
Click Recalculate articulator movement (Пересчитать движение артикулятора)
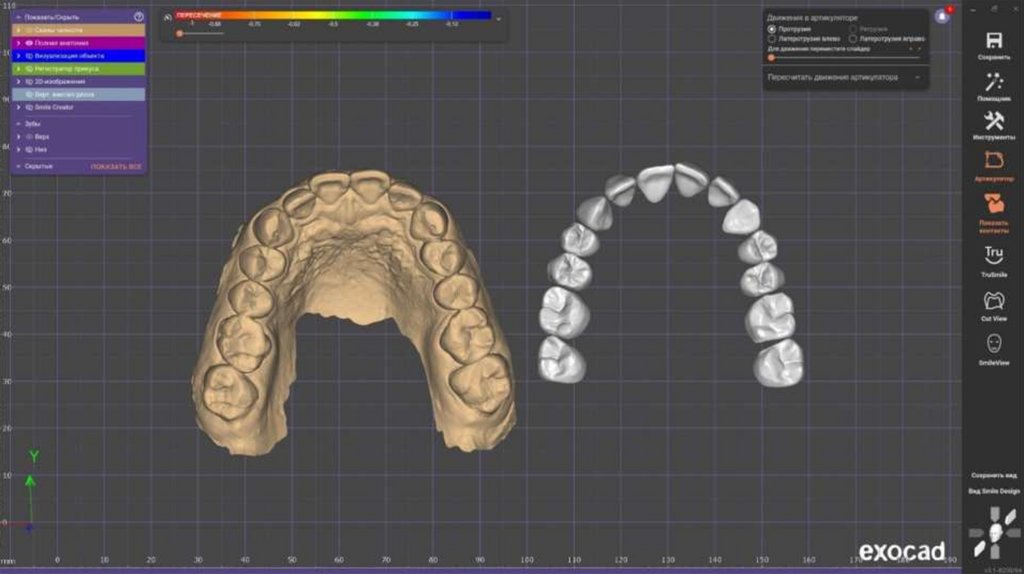tap(833, 78)
